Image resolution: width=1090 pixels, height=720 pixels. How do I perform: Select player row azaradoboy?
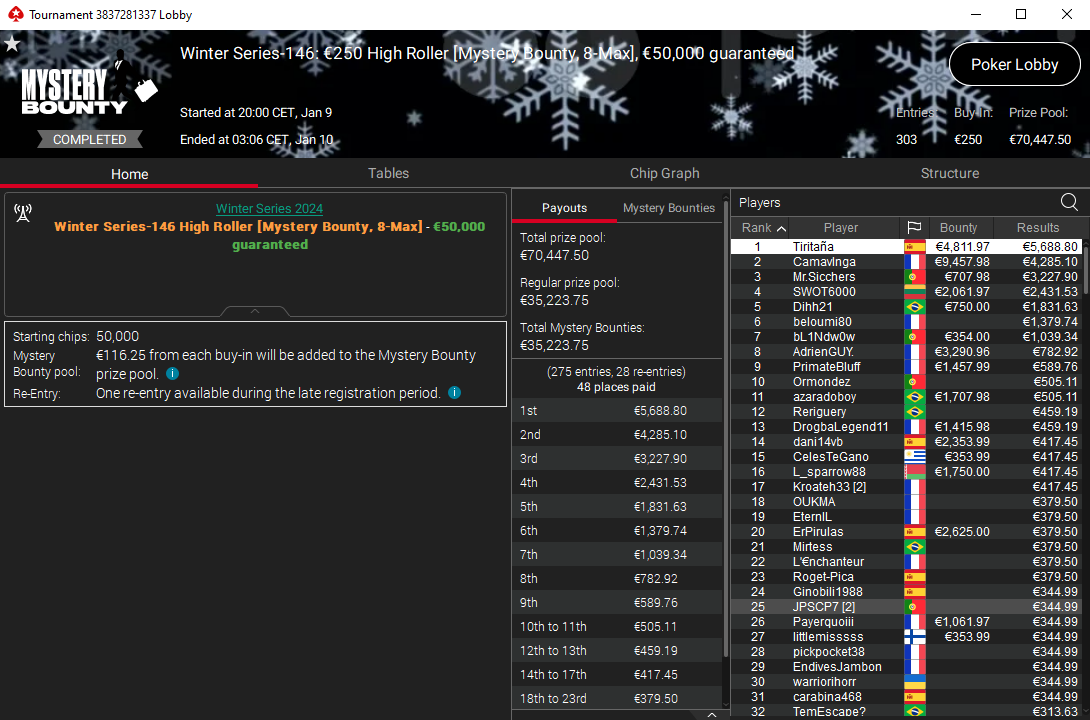(906, 397)
